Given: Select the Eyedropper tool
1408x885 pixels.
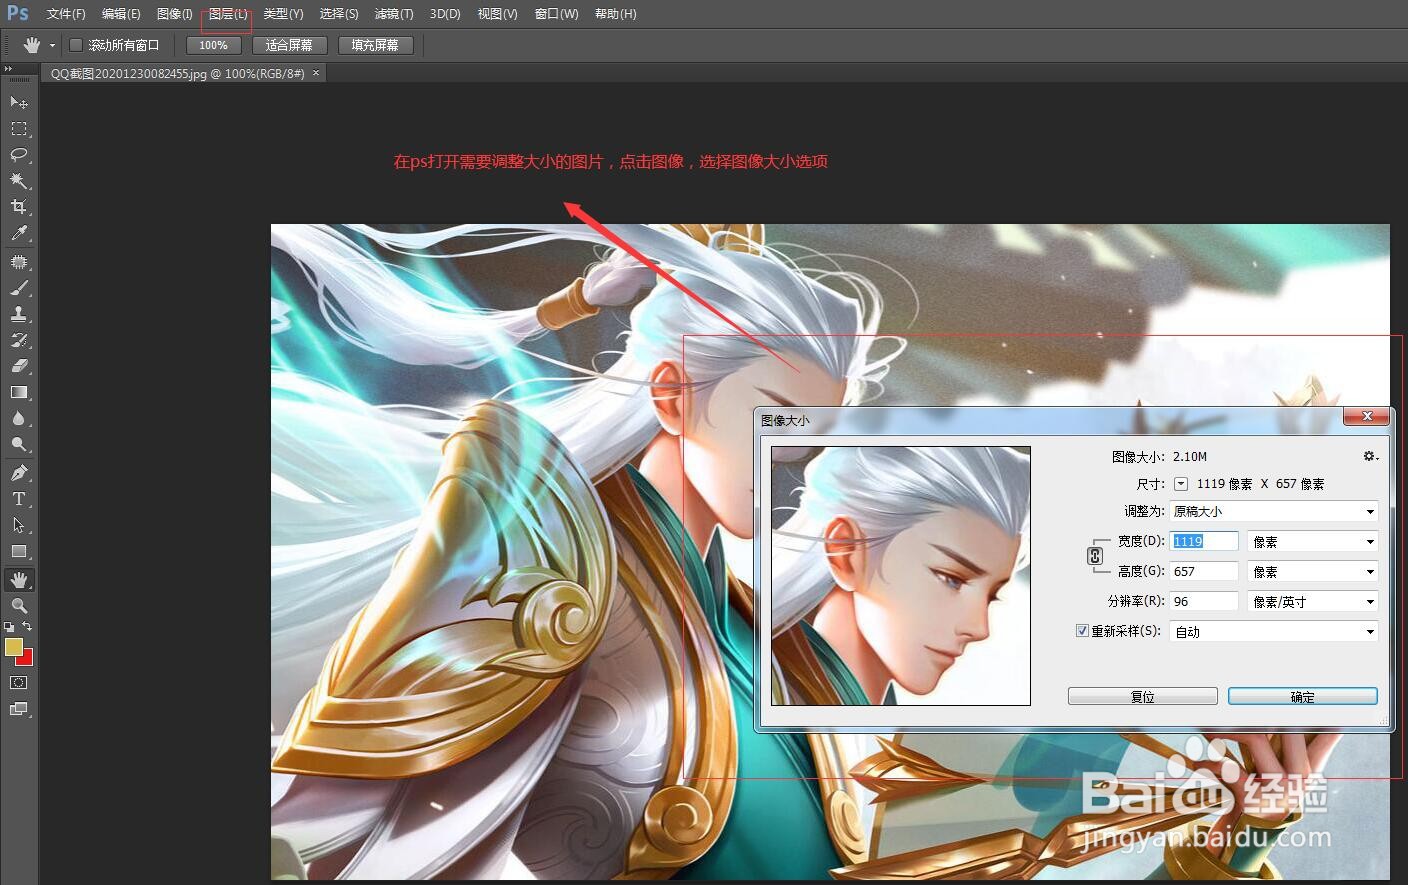Looking at the screenshot, I should point(19,233).
